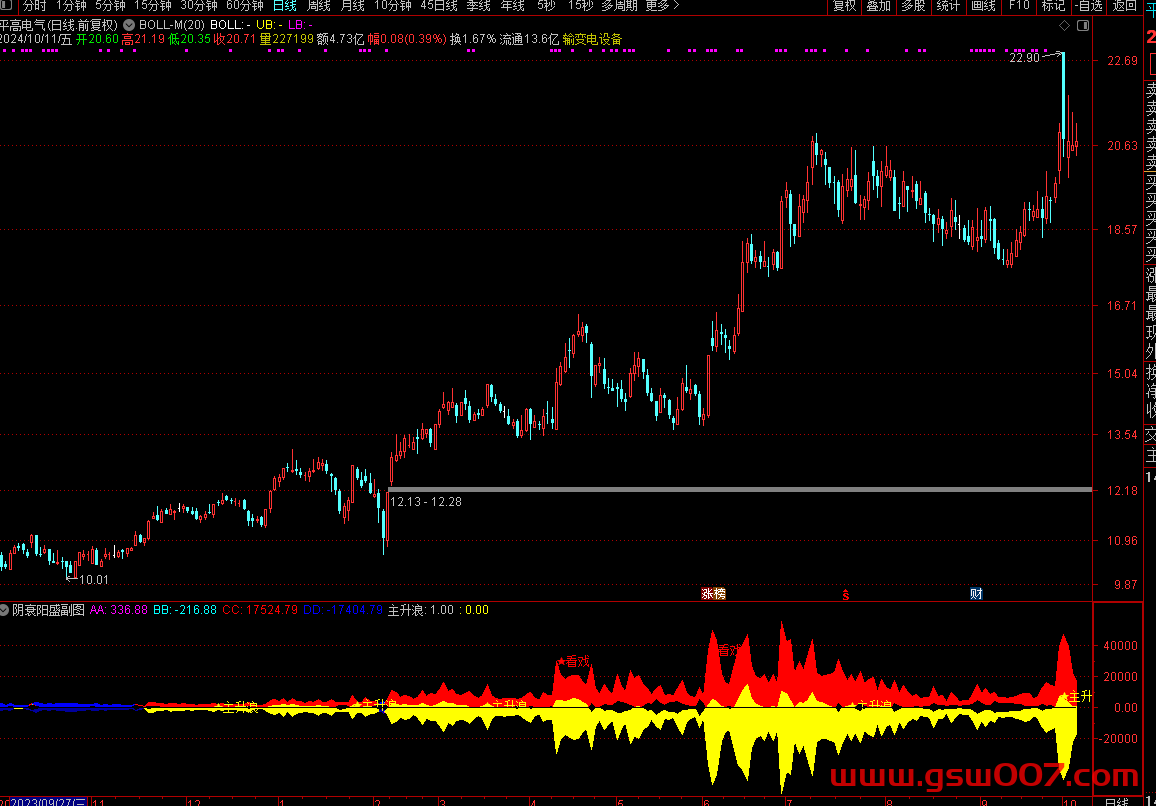Screen dimensions: 1156x806
Task: Click the 日线 label at bottom right
Action: click(1116, 801)
